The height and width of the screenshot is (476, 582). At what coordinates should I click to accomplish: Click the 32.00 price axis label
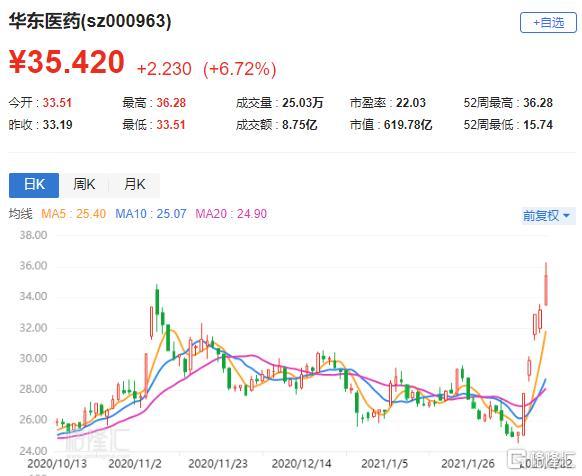click(x=33, y=328)
